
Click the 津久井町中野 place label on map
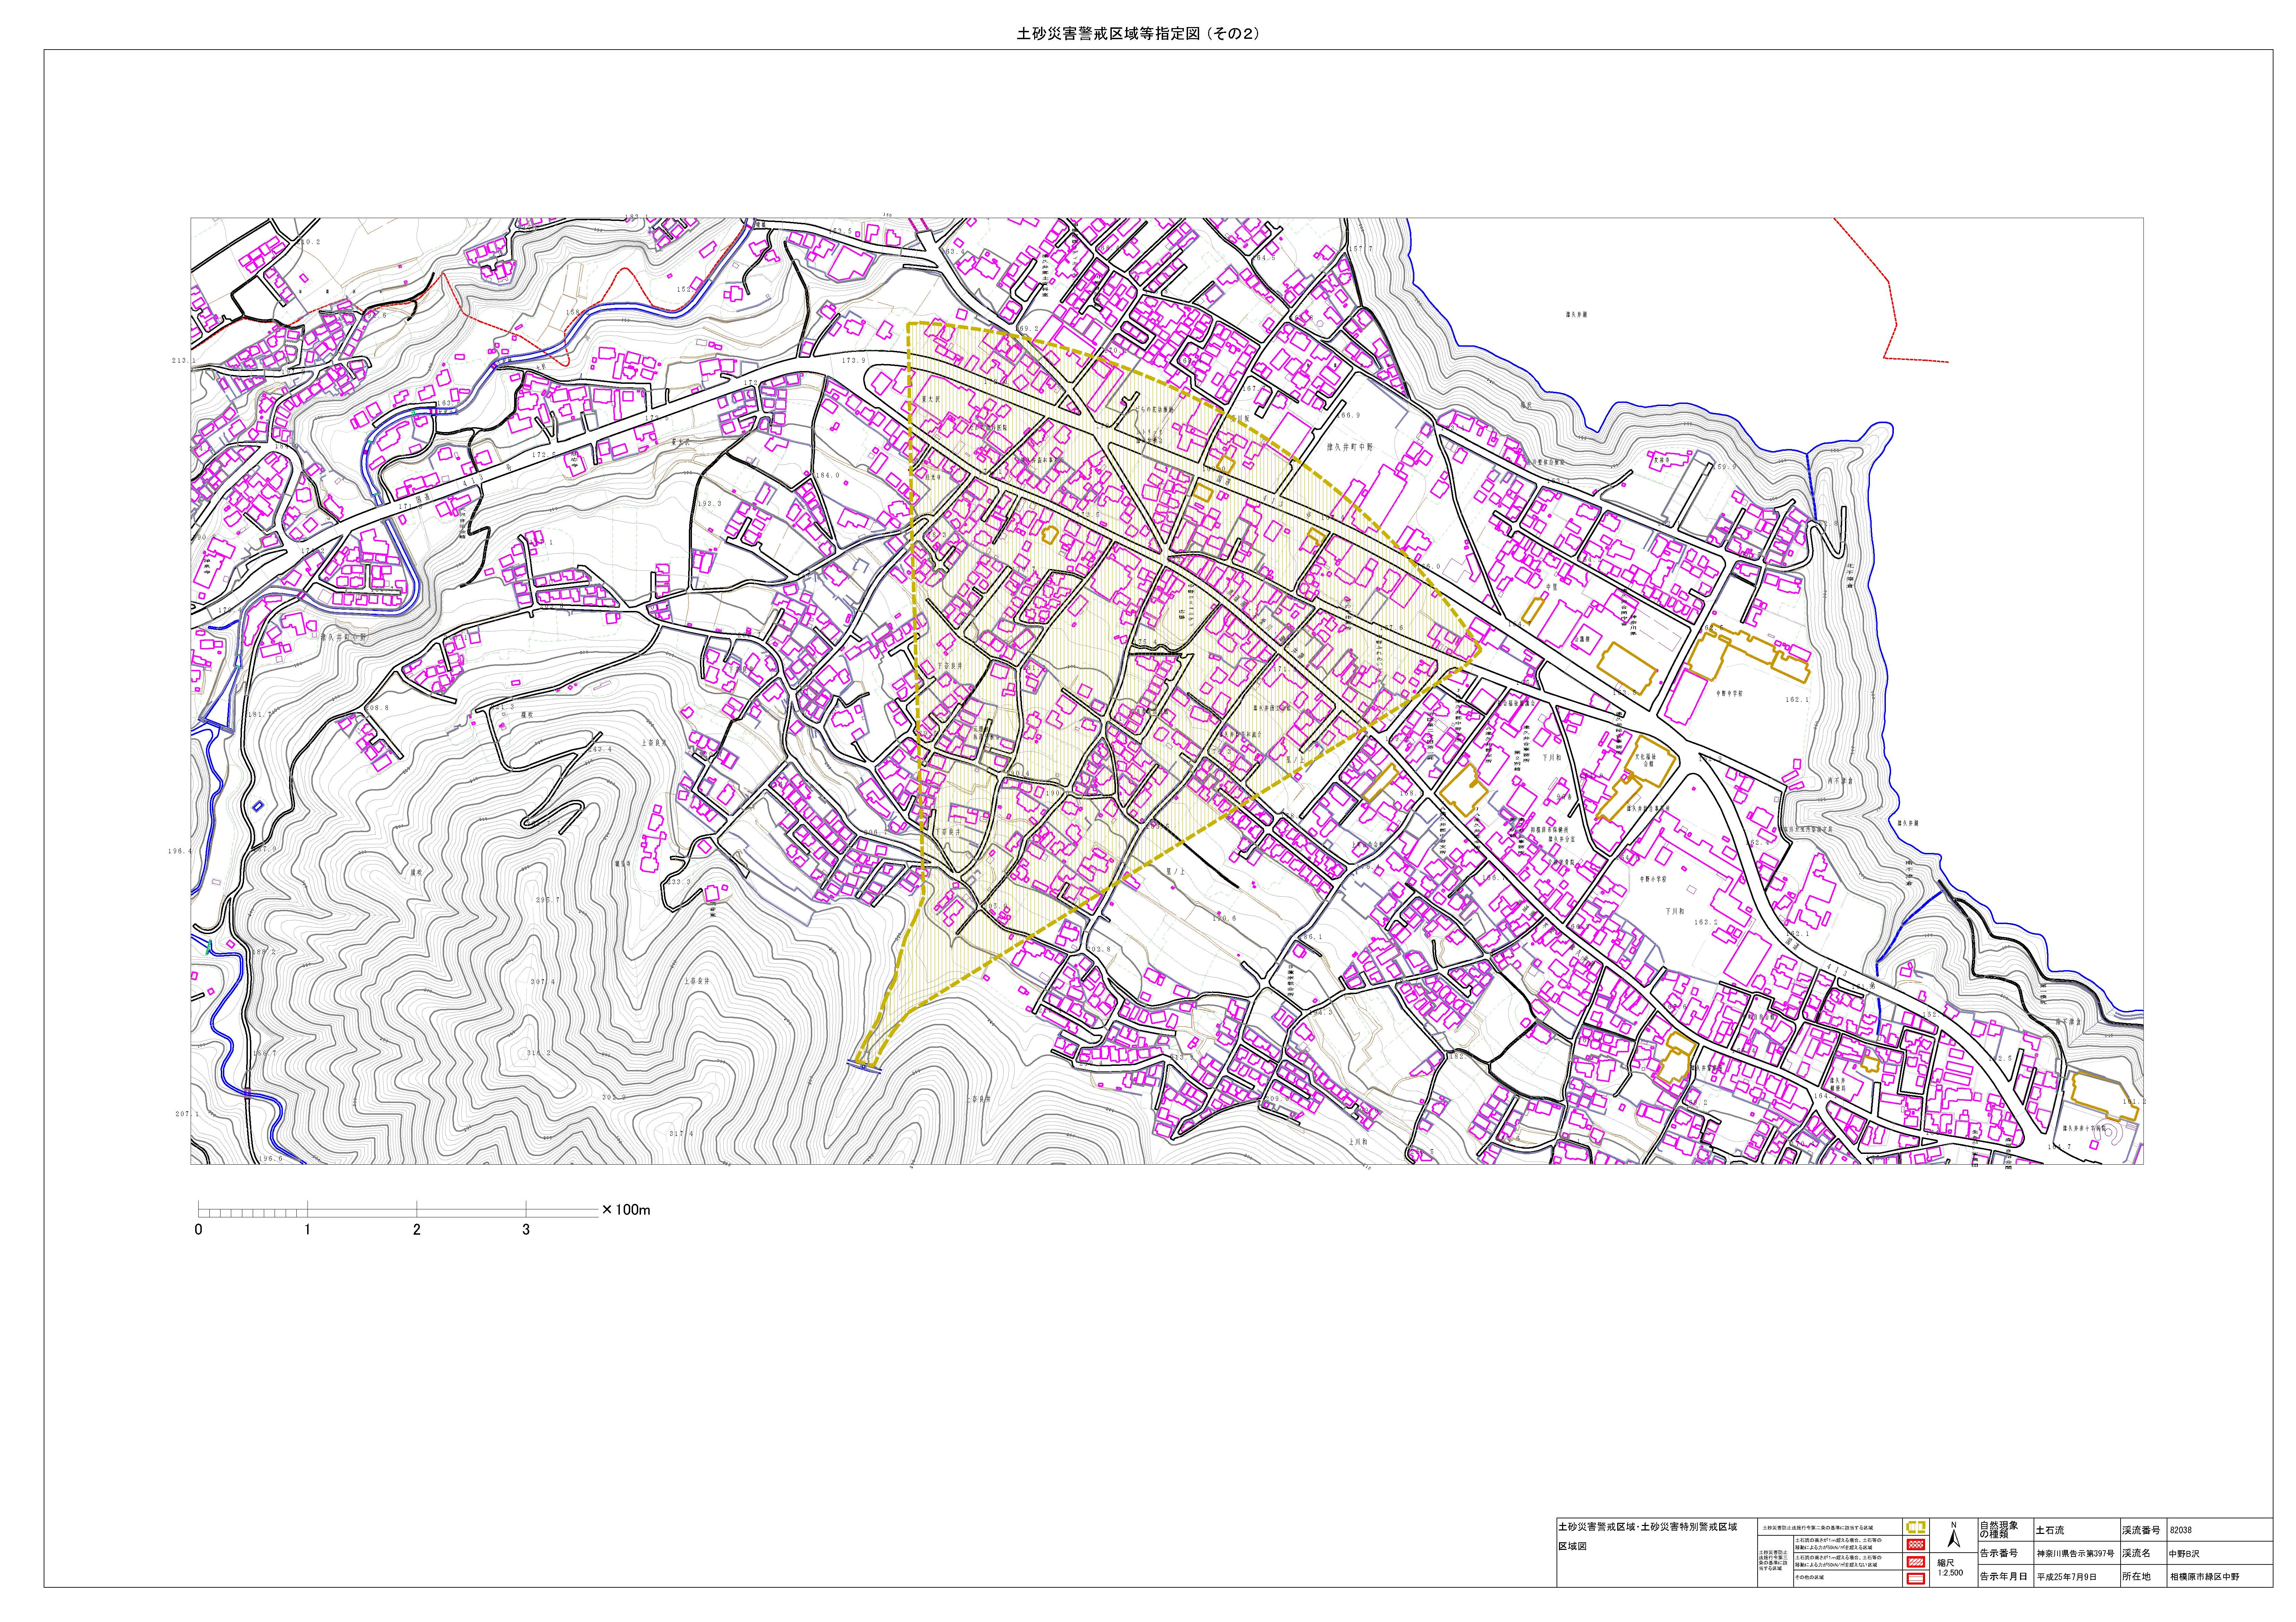1350,447
